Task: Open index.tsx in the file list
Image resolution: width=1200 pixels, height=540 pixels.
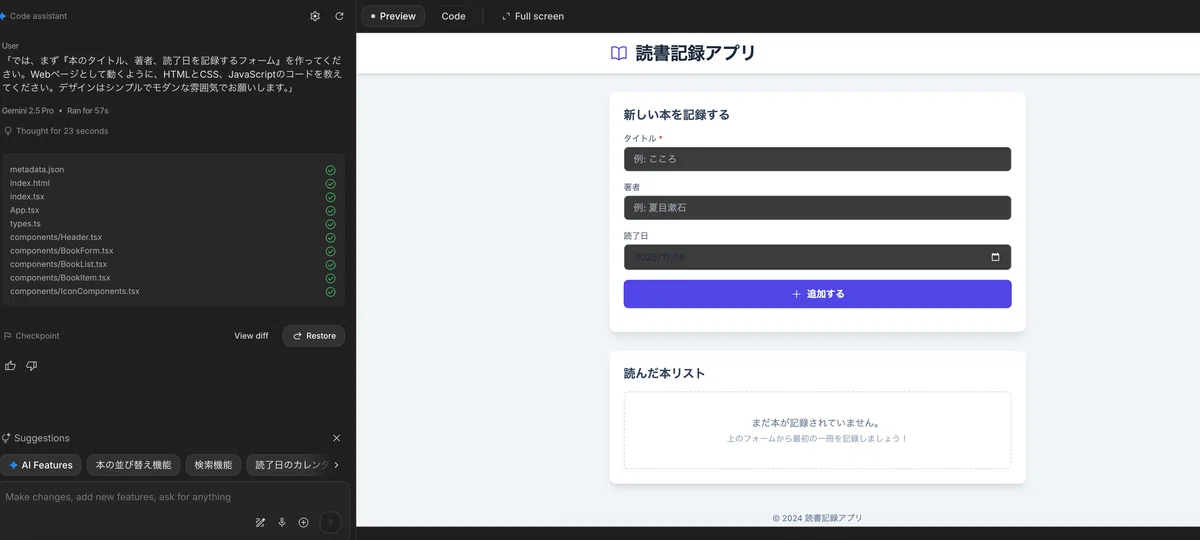Action: pos(28,197)
